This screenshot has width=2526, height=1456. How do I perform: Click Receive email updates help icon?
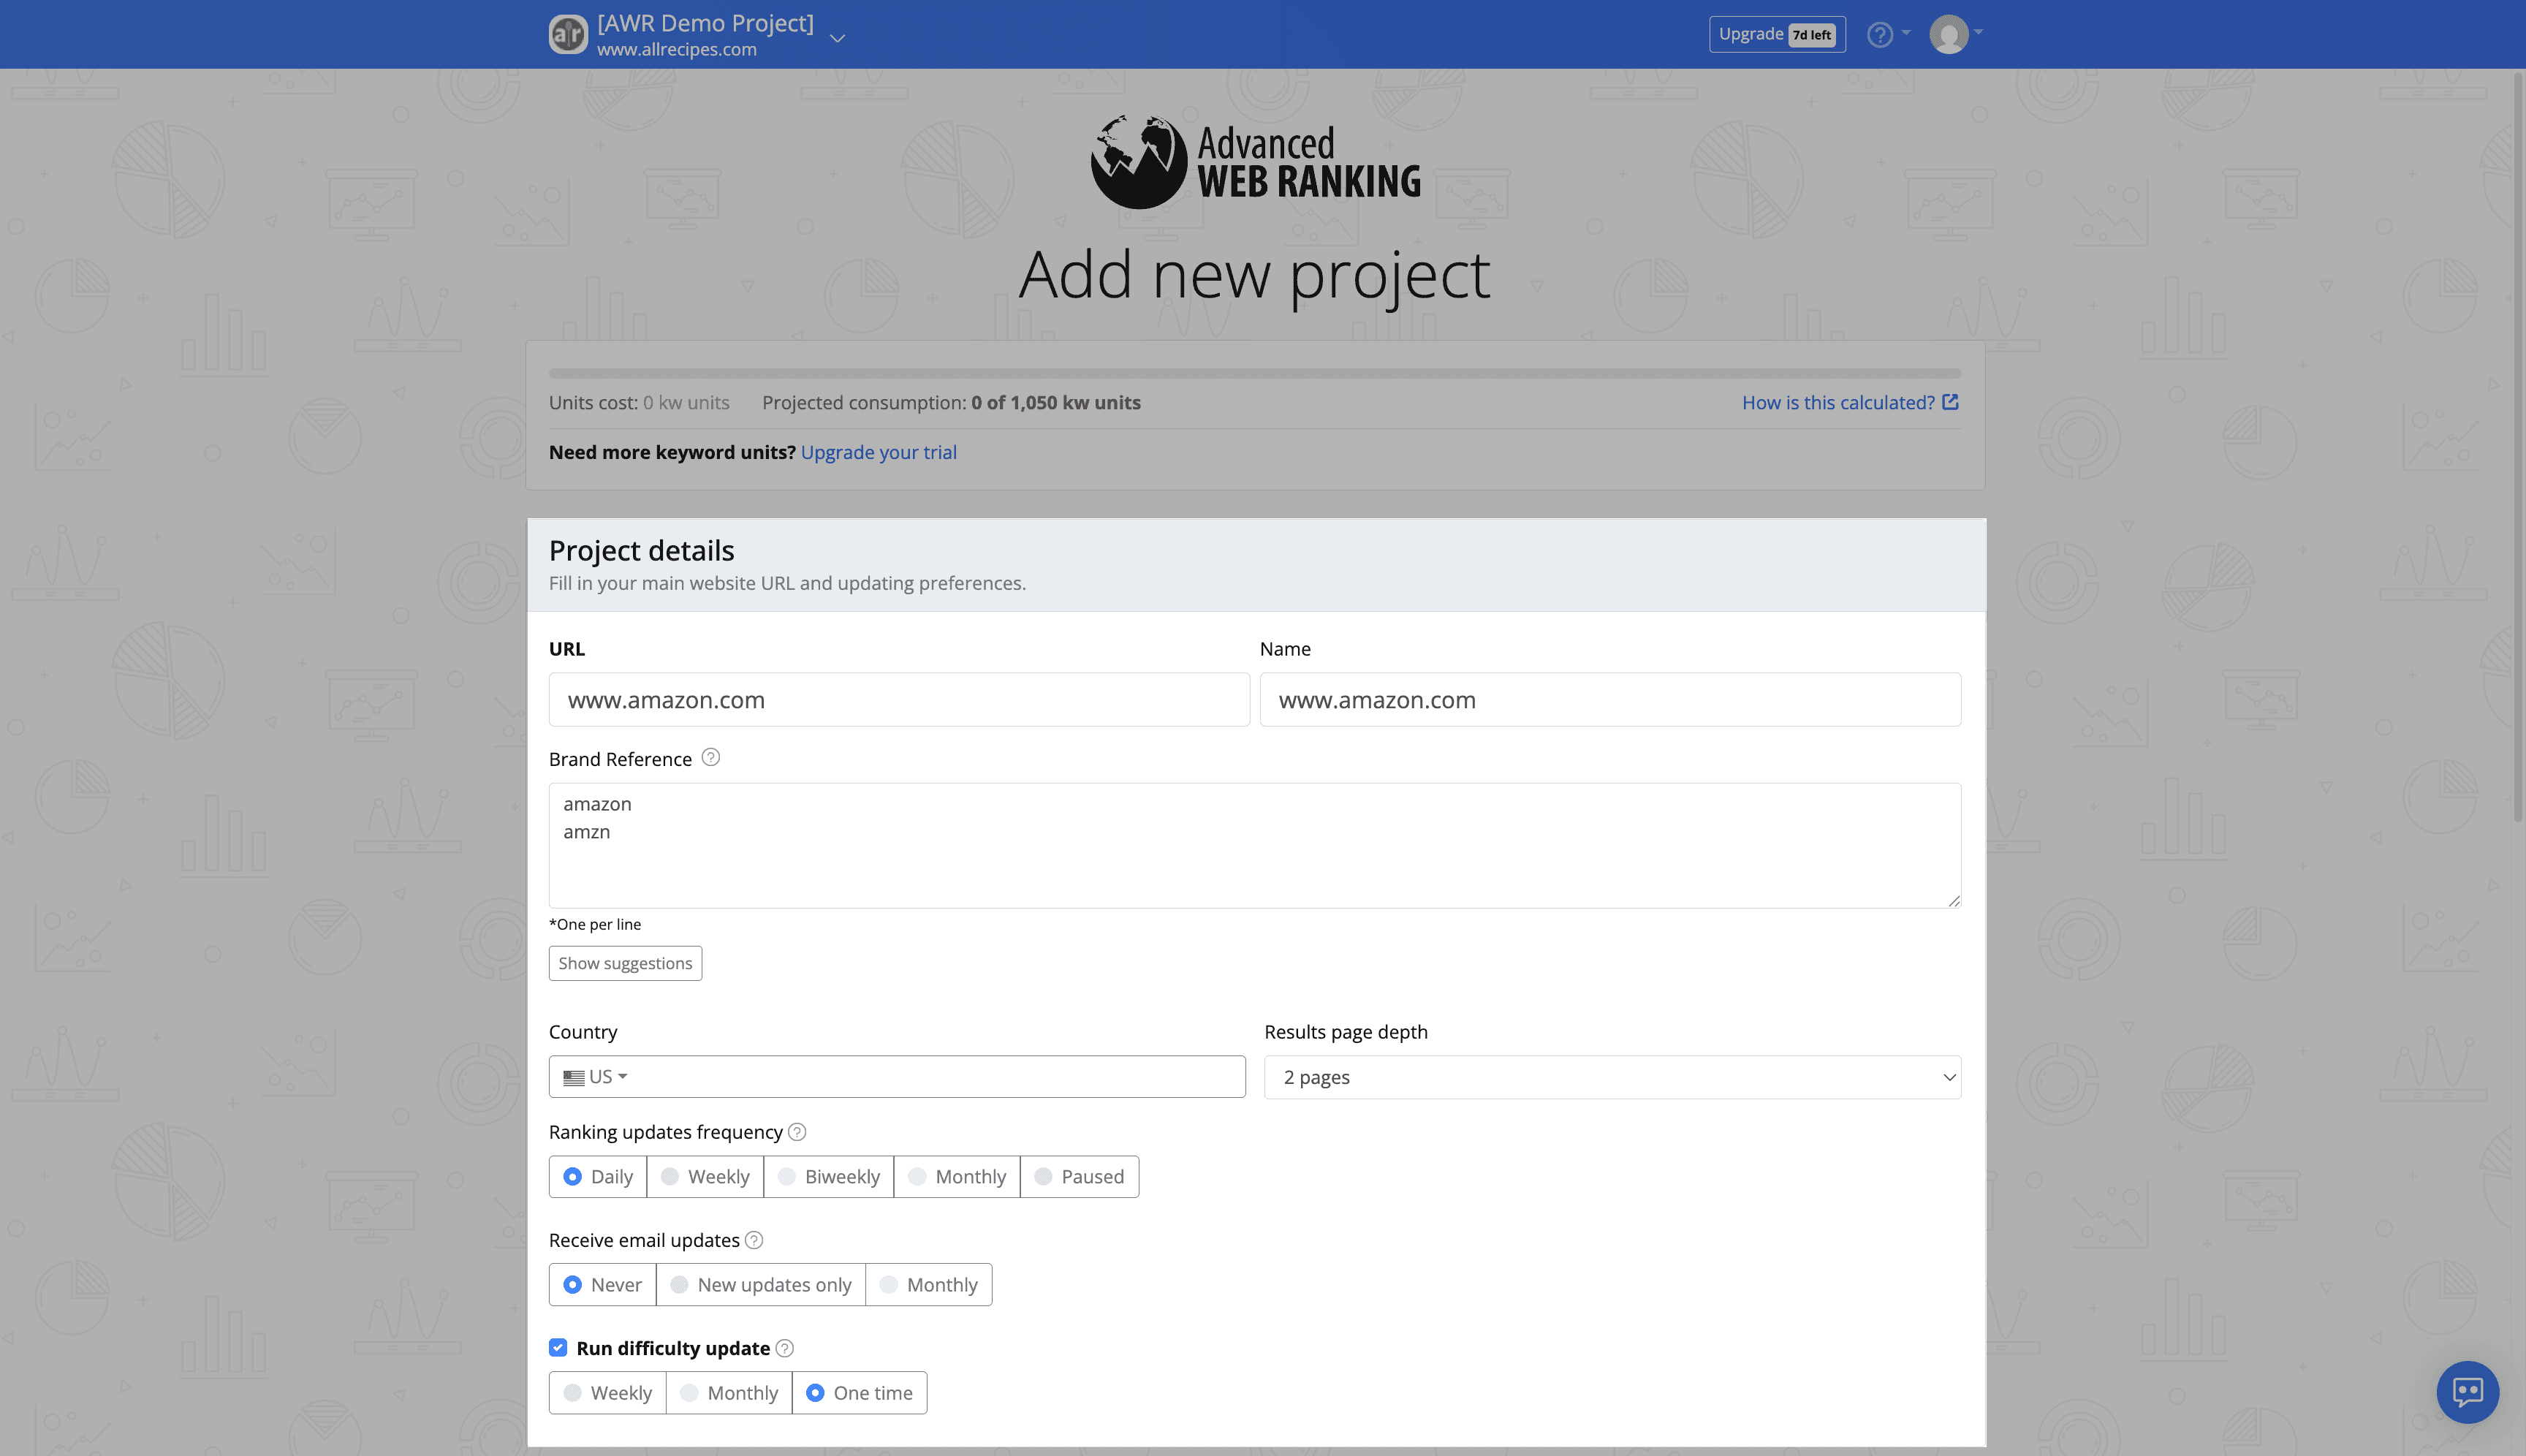tap(754, 1239)
